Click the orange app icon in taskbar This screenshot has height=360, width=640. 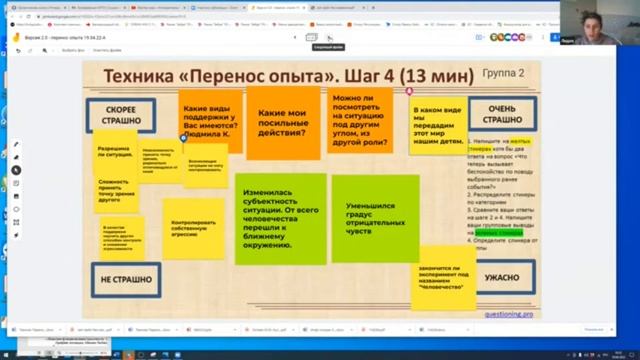tap(129, 355)
